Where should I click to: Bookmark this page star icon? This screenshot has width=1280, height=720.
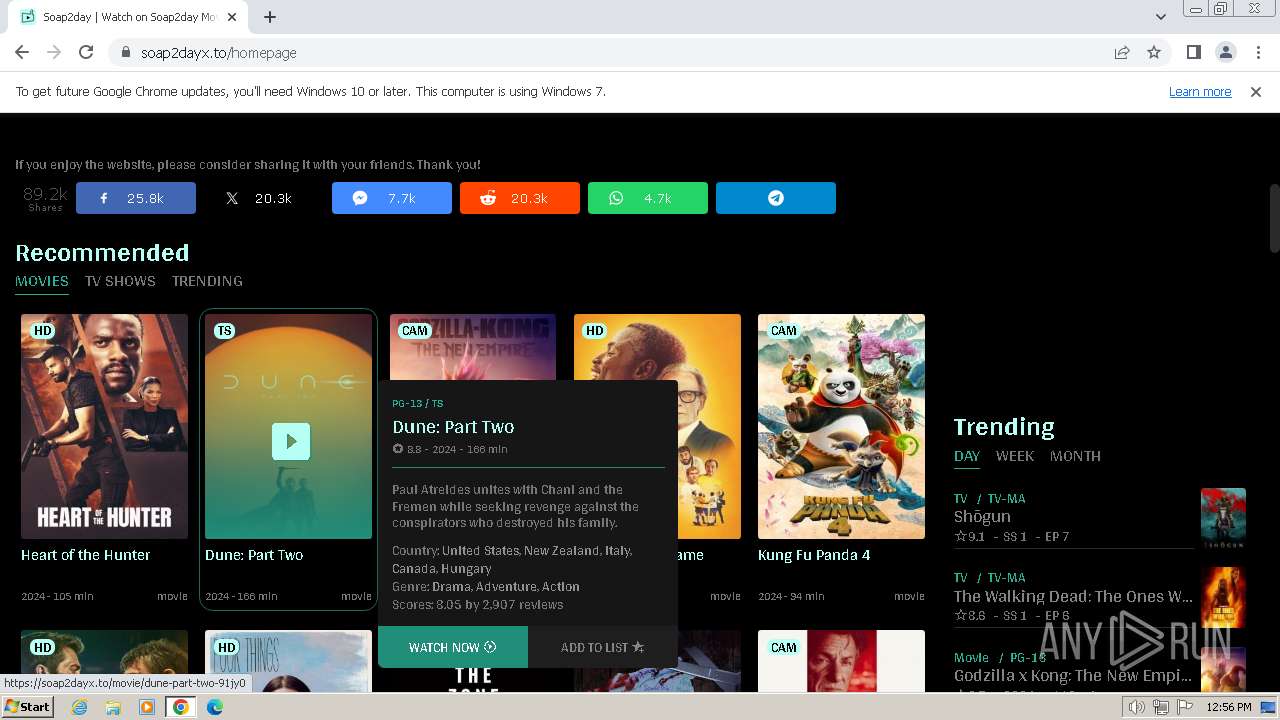[1154, 52]
